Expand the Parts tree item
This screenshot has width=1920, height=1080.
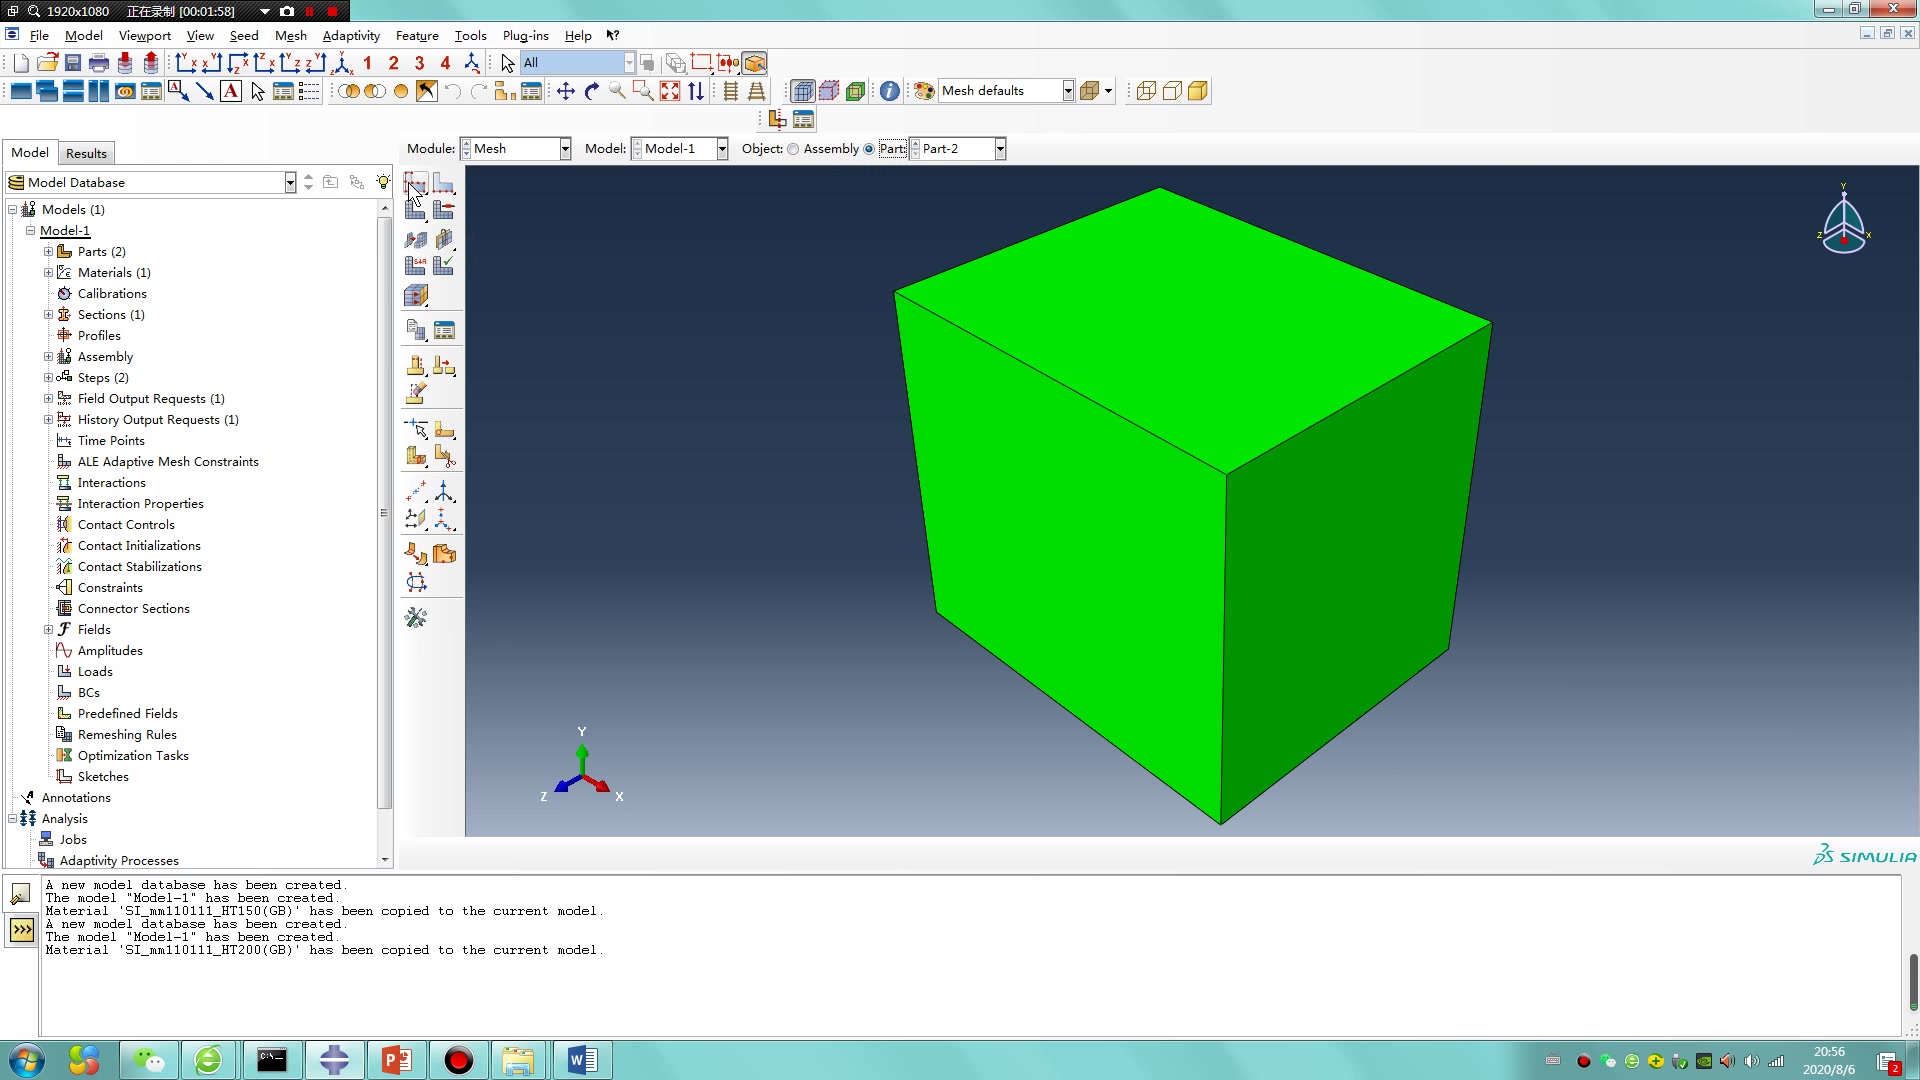click(x=49, y=251)
